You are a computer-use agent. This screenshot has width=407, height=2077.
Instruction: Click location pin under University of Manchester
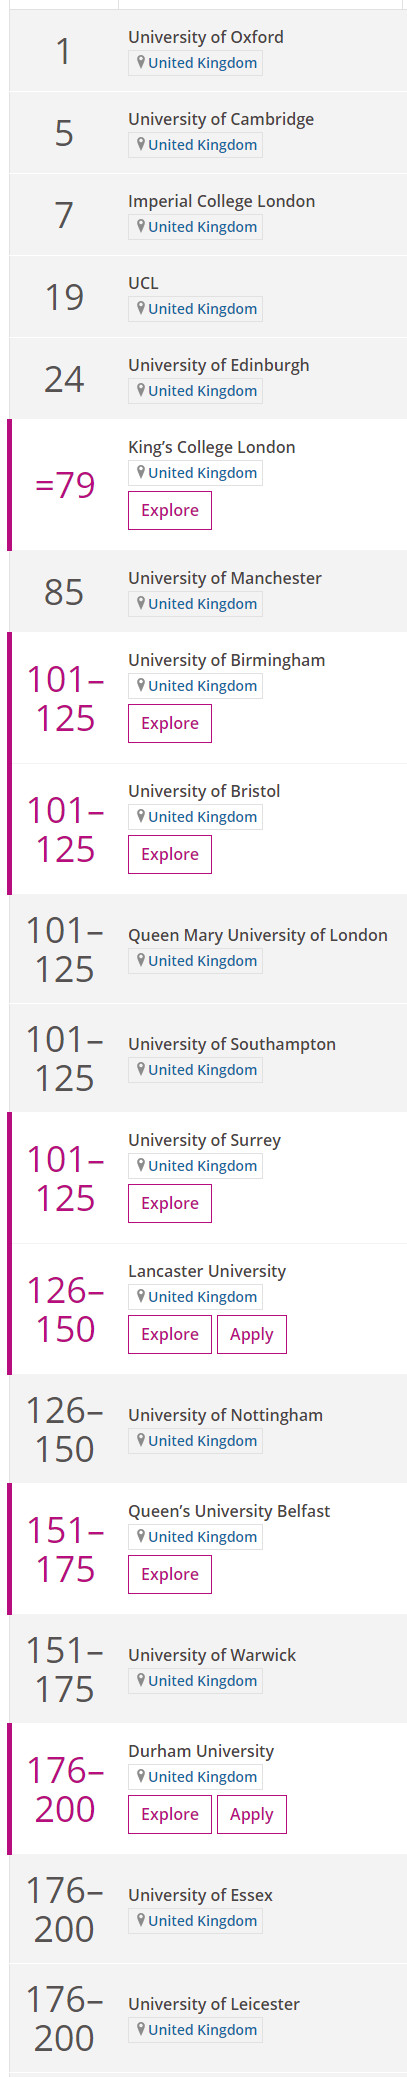pos(141,603)
